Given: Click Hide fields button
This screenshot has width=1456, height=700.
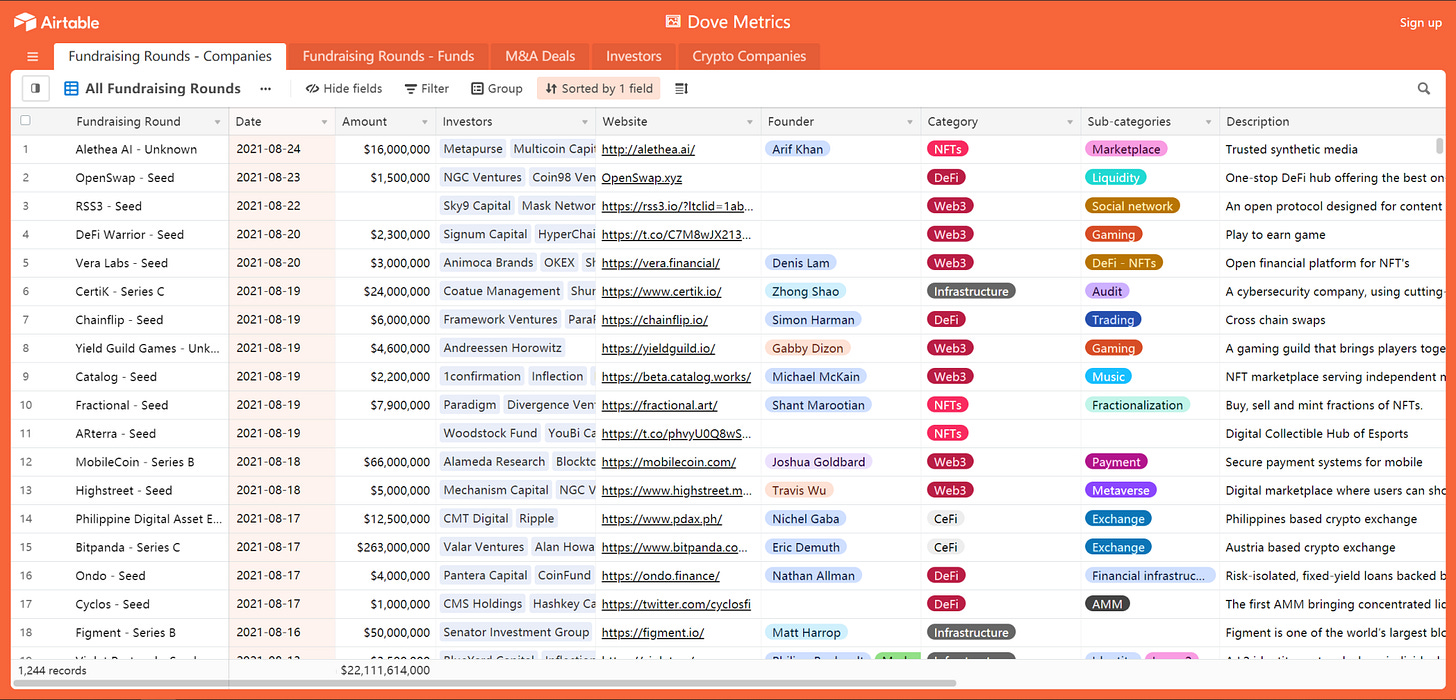Looking at the screenshot, I should (x=344, y=89).
